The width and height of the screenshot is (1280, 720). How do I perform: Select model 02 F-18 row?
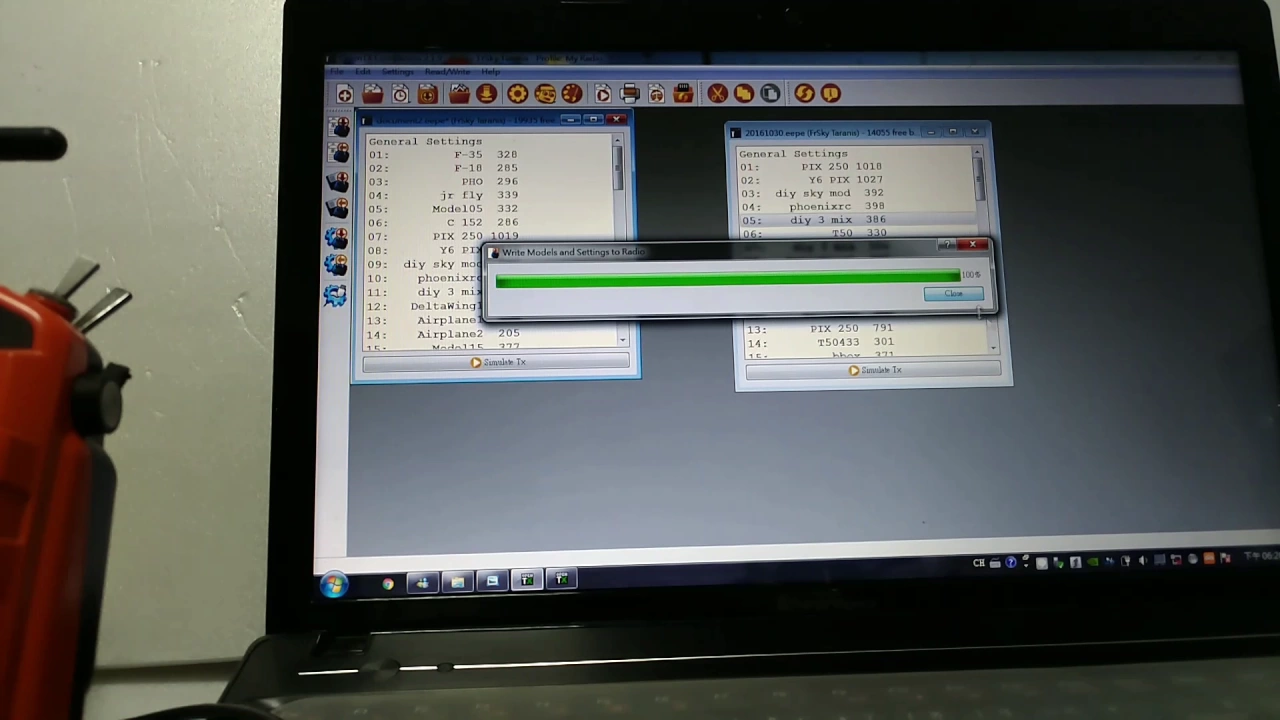click(x=489, y=168)
